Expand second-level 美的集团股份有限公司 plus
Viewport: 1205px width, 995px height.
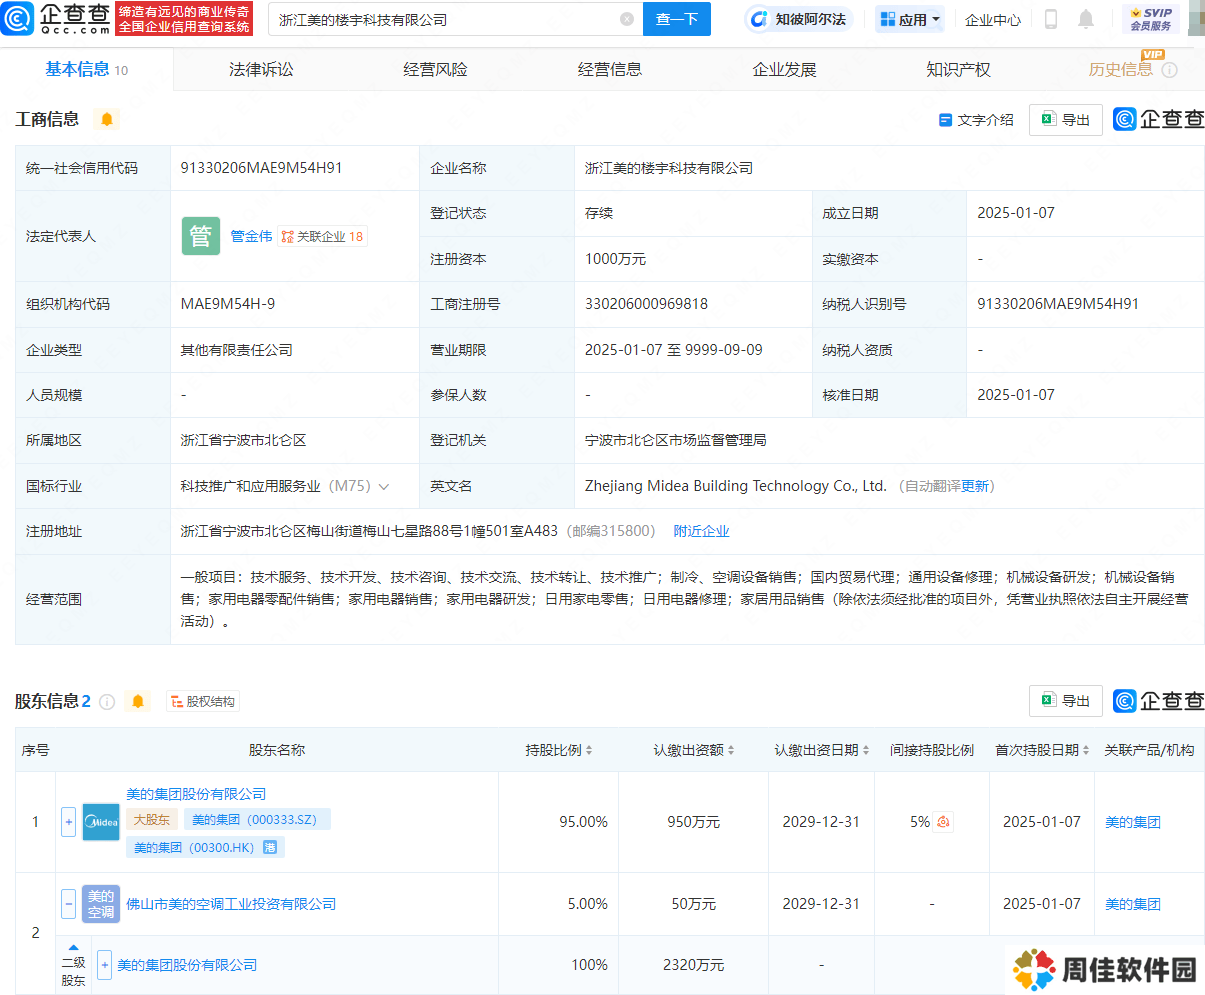pos(104,965)
